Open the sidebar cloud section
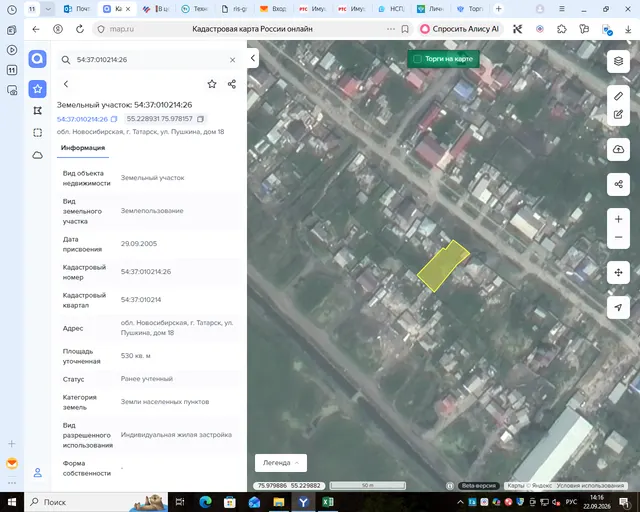 pos(37,155)
